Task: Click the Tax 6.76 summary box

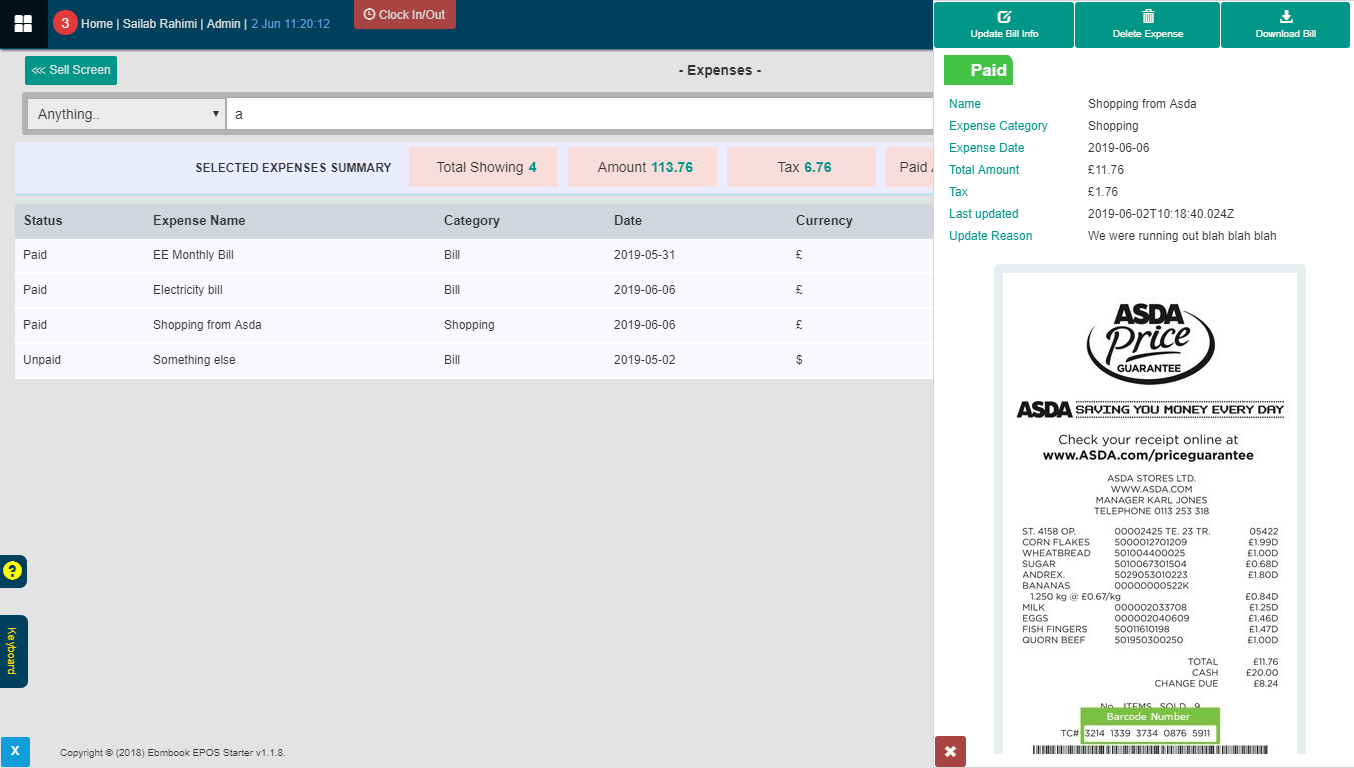Action: pyautogui.click(x=802, y=167)
